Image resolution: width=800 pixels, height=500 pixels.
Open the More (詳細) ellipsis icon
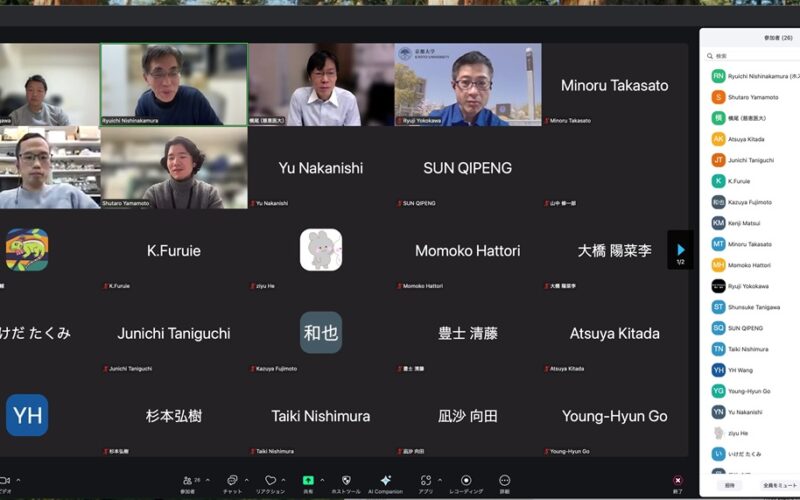[x=504, y=480]
